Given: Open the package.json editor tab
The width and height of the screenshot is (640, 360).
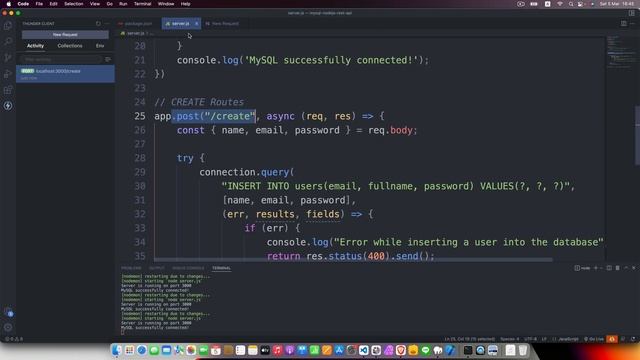Looking at the screenshot, I should 138,24.
